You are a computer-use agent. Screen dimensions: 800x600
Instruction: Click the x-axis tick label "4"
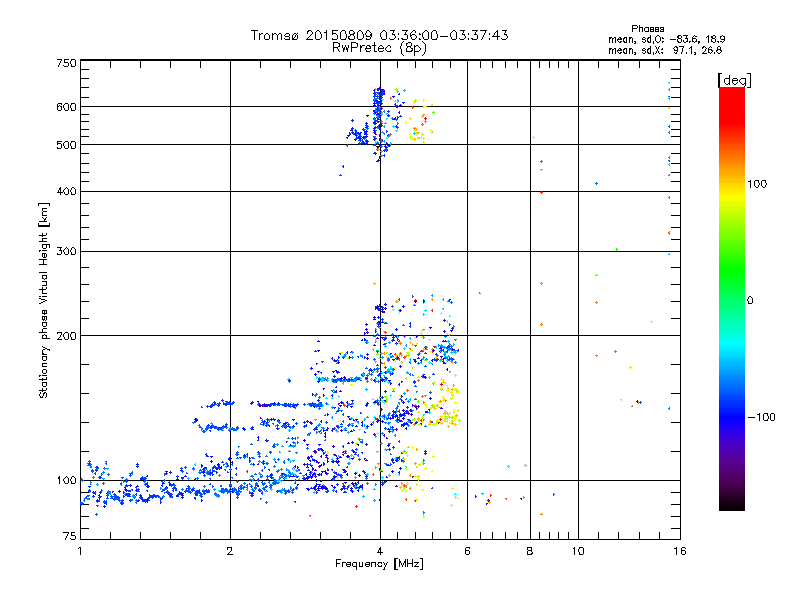click(x=380, y=551)
